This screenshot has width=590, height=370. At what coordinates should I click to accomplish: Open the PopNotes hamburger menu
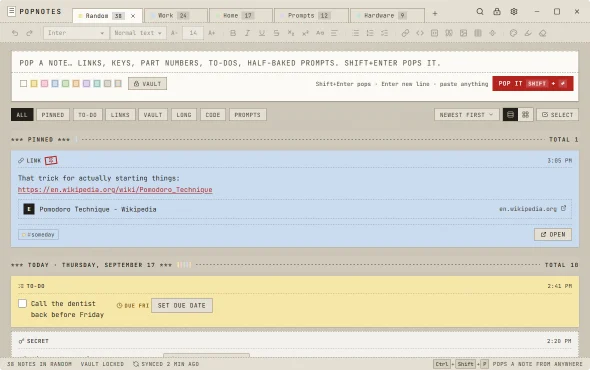[x=12, y=11]
